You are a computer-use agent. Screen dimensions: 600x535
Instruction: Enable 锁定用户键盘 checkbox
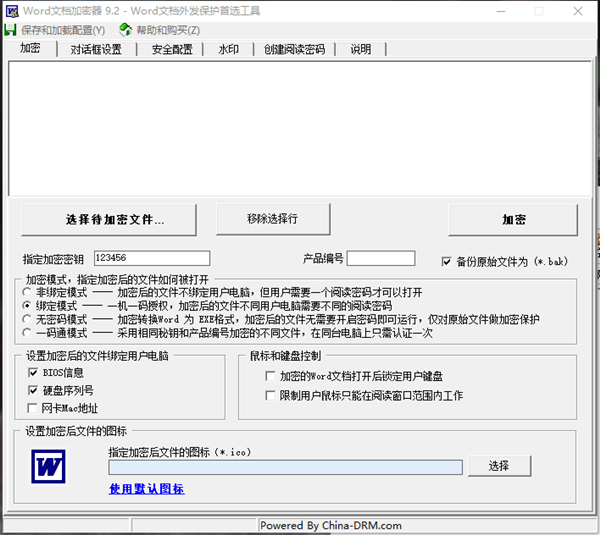click(x=270, y=376)
